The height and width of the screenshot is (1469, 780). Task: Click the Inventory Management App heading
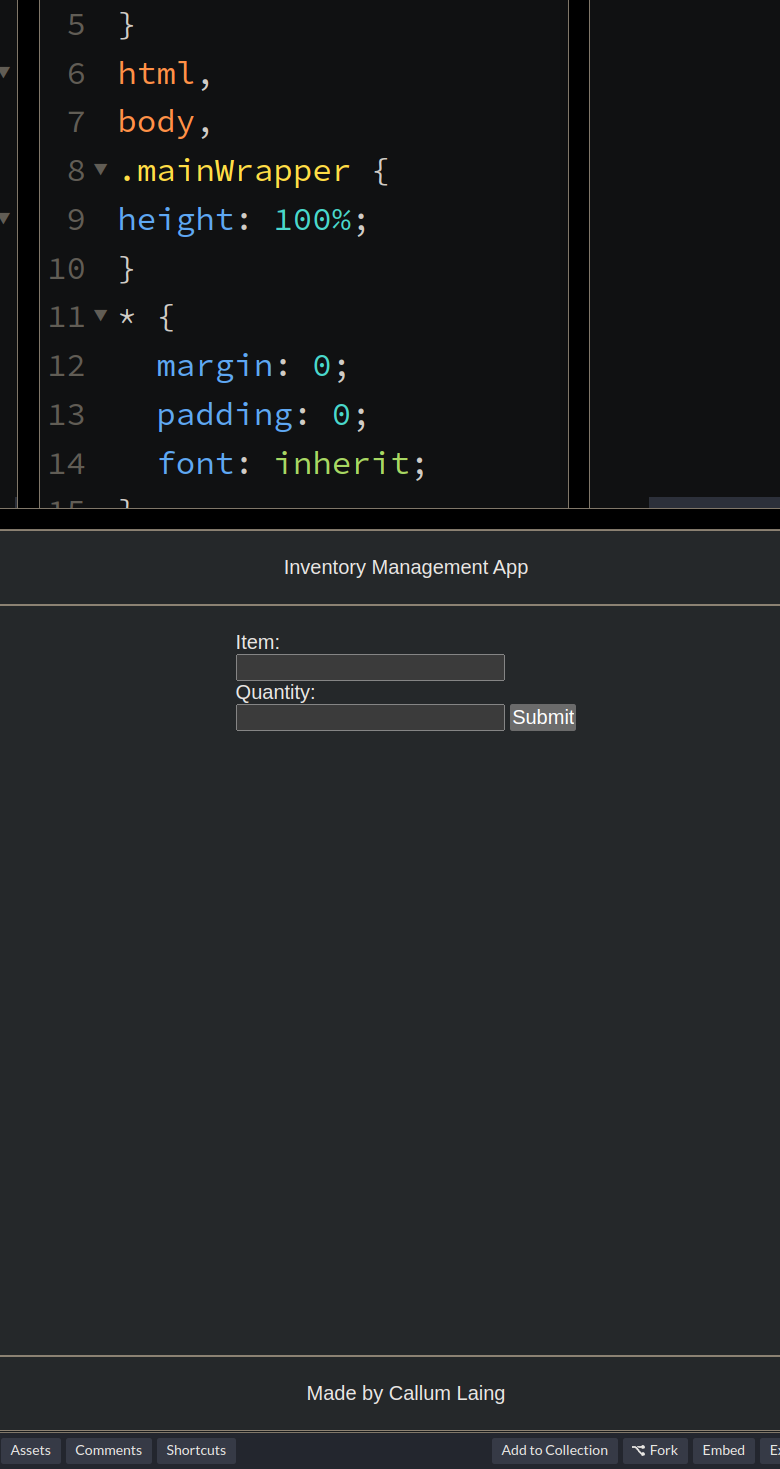tap(406, 567)
